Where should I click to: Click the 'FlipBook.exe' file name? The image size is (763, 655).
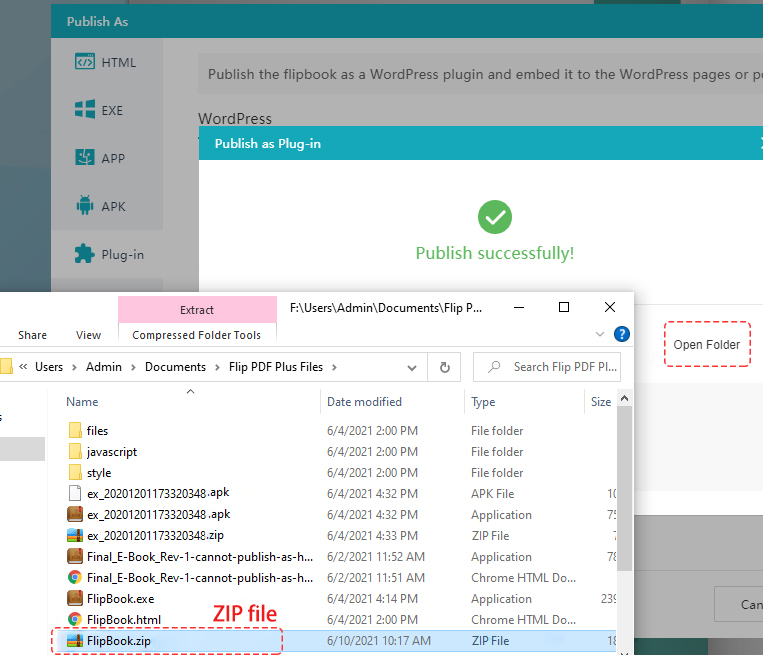(x=120, y=599)
